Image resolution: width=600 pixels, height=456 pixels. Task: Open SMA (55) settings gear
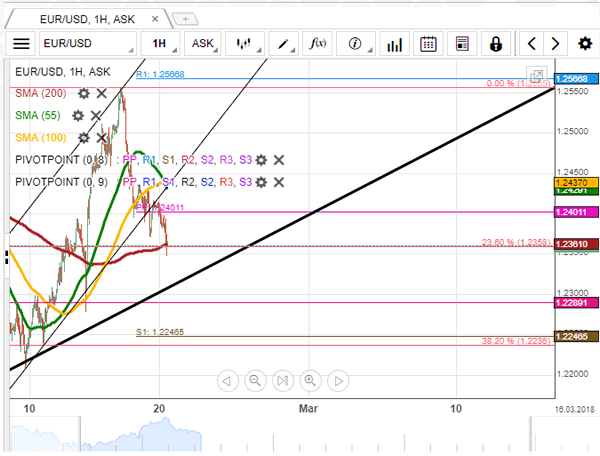(x=77, y=115)
